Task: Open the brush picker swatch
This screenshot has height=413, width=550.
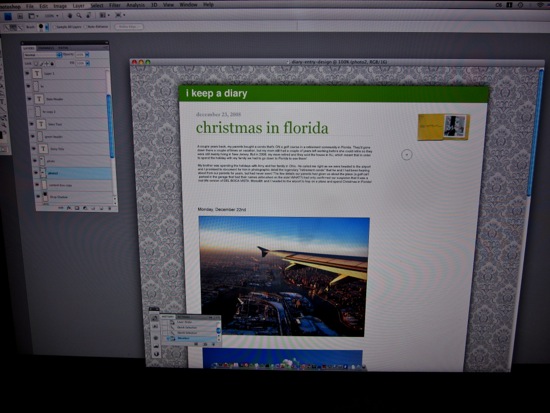Action: pos(41,27)
